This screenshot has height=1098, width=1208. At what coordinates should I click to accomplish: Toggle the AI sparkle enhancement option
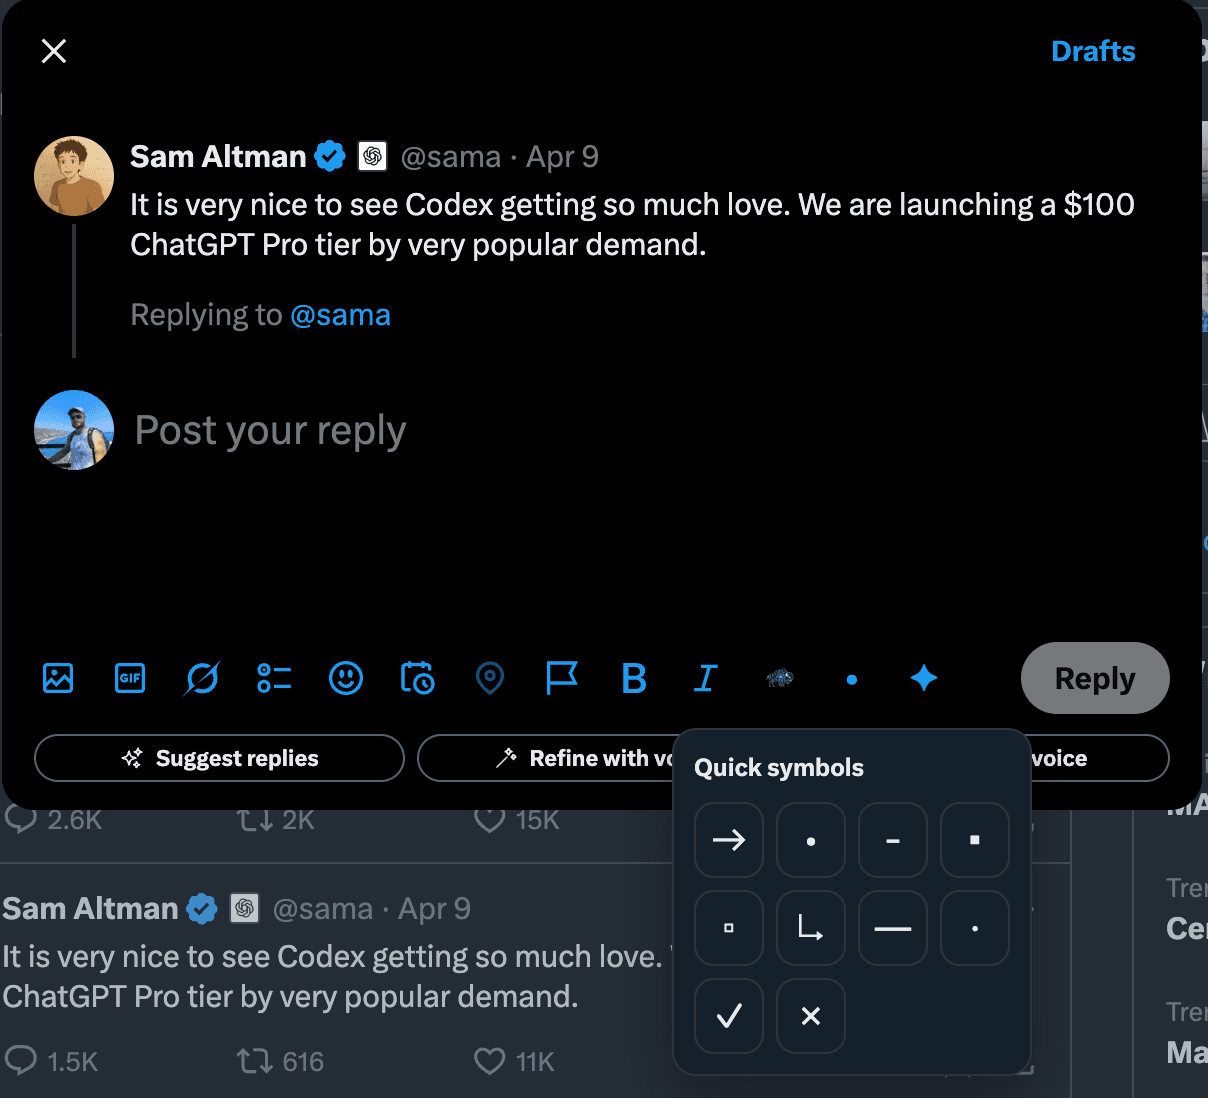(x=923, y=678)
